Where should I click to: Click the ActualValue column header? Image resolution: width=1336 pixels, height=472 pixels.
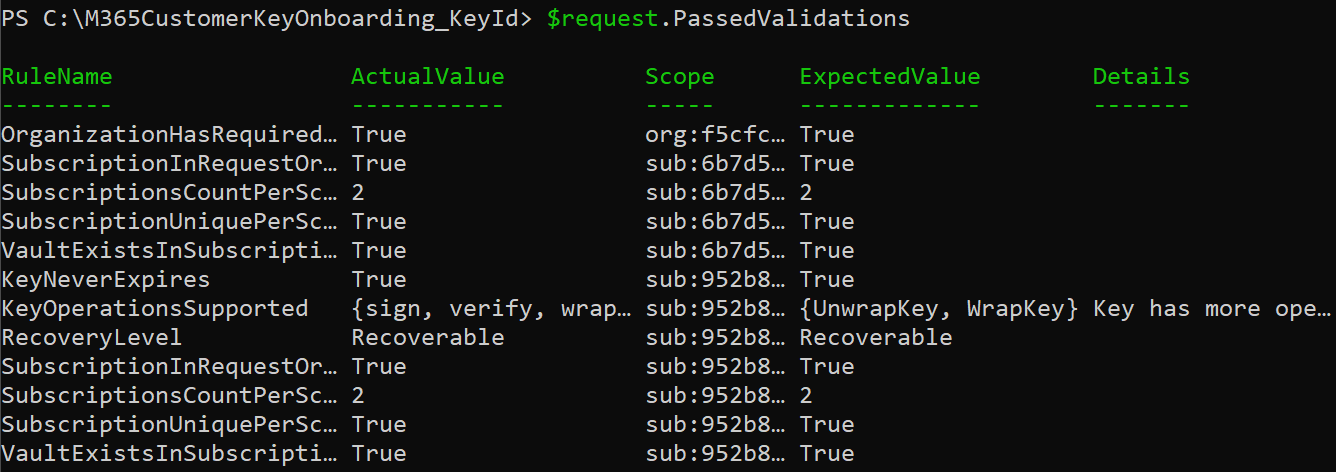[428, 77]
